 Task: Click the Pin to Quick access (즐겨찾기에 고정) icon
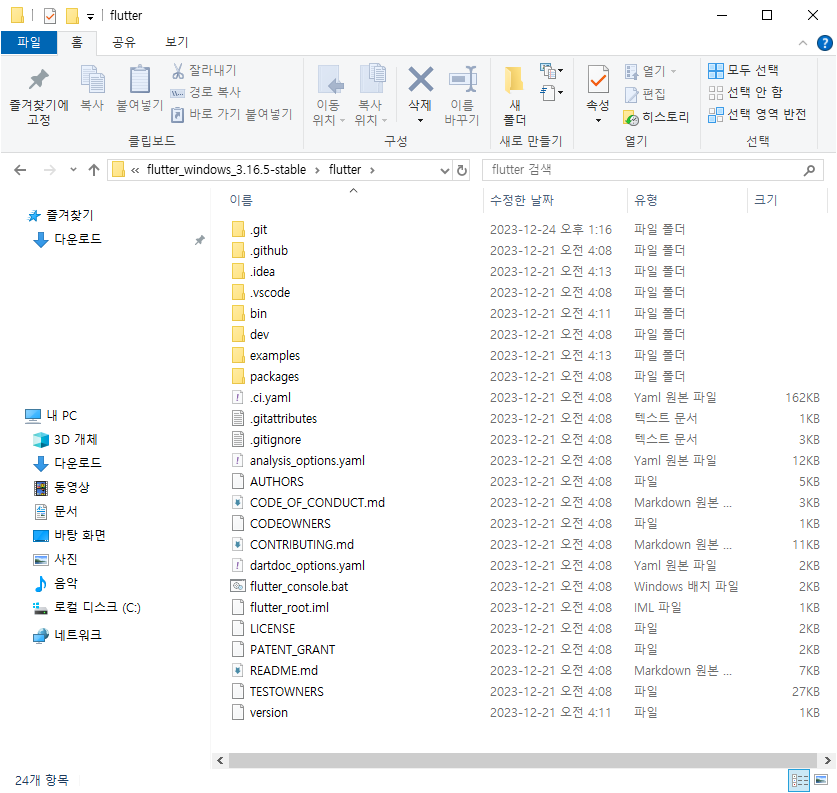pyautogui.click(x=38, y=80)
